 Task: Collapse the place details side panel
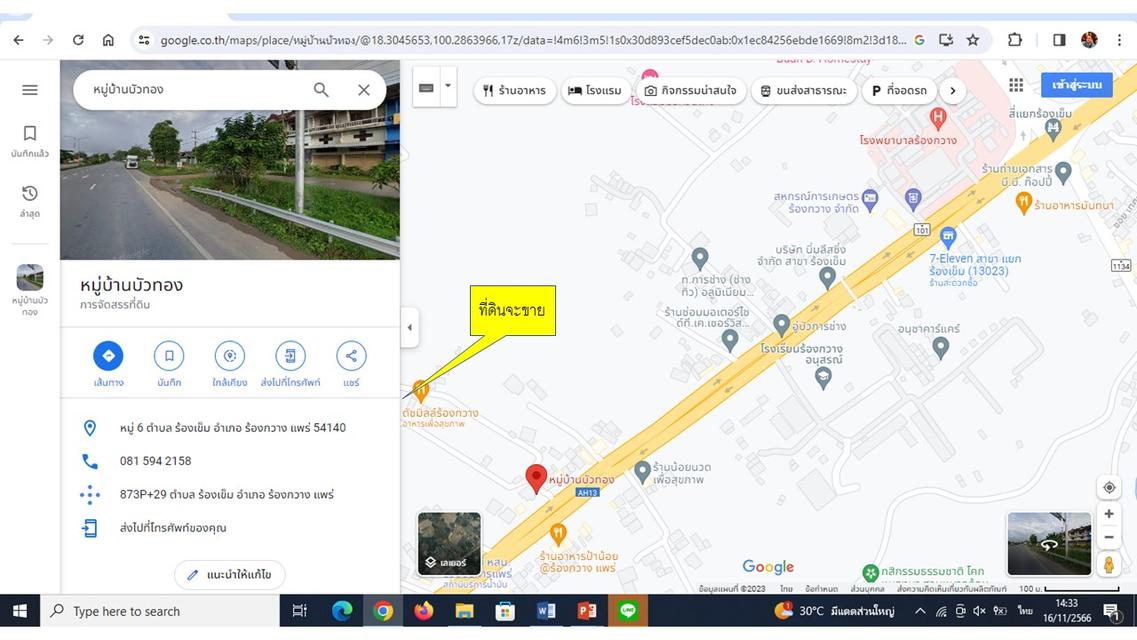click(x=409, y=327)
